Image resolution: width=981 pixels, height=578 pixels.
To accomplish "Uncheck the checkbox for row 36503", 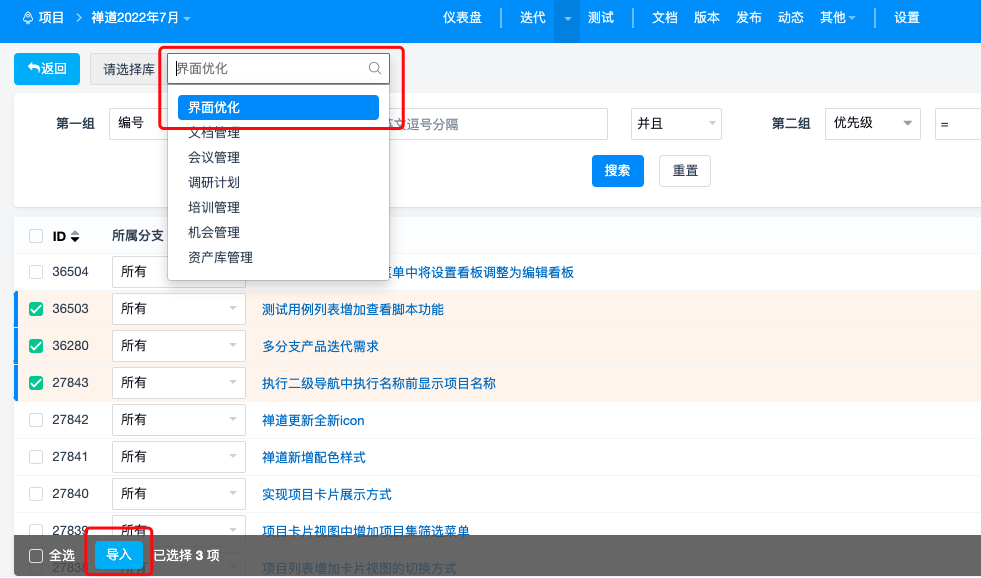I will tap(36, 309).
